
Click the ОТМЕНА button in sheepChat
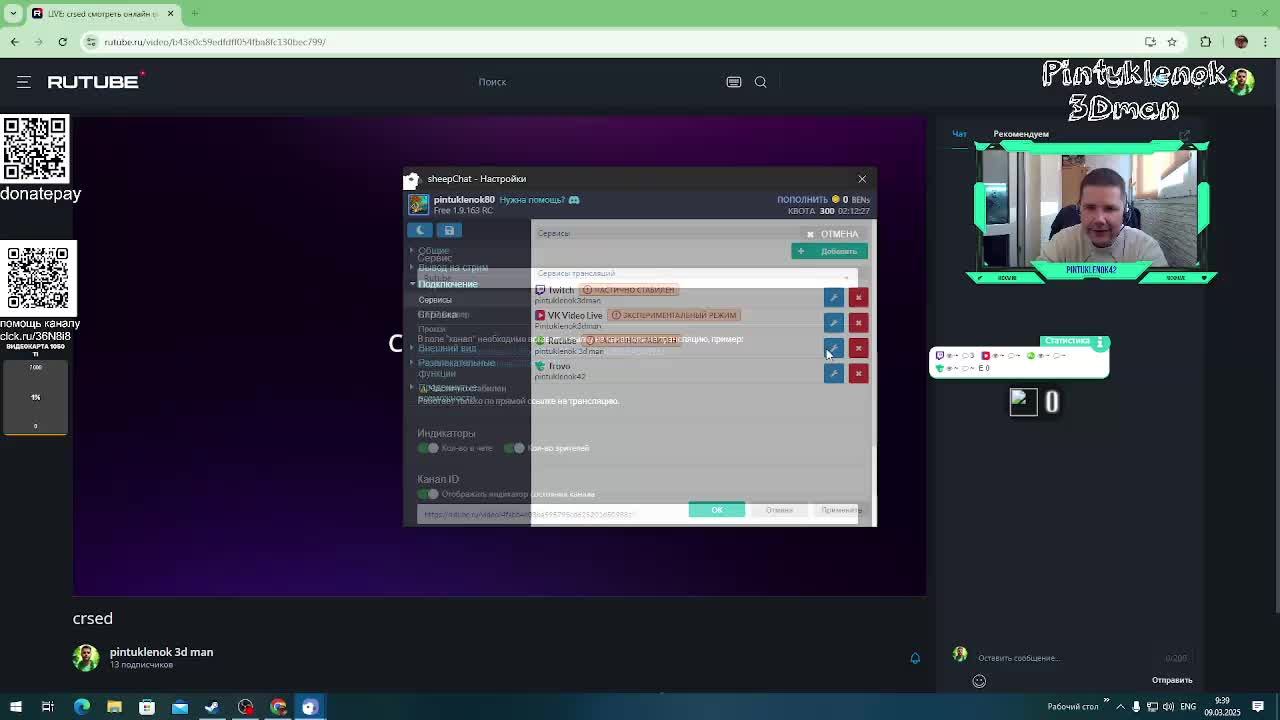pyautogui.click(x=832, y=234)
